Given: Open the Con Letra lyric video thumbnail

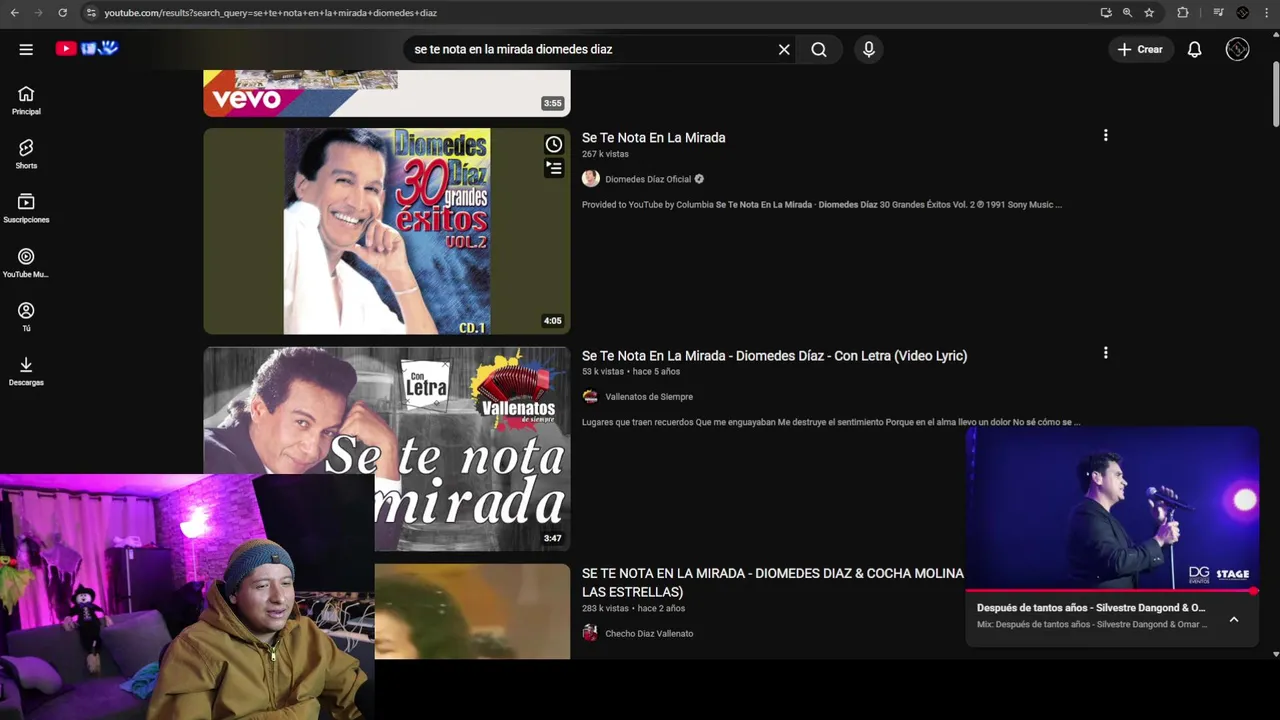Looking at the screenshot, I should (x=386, y=448).
